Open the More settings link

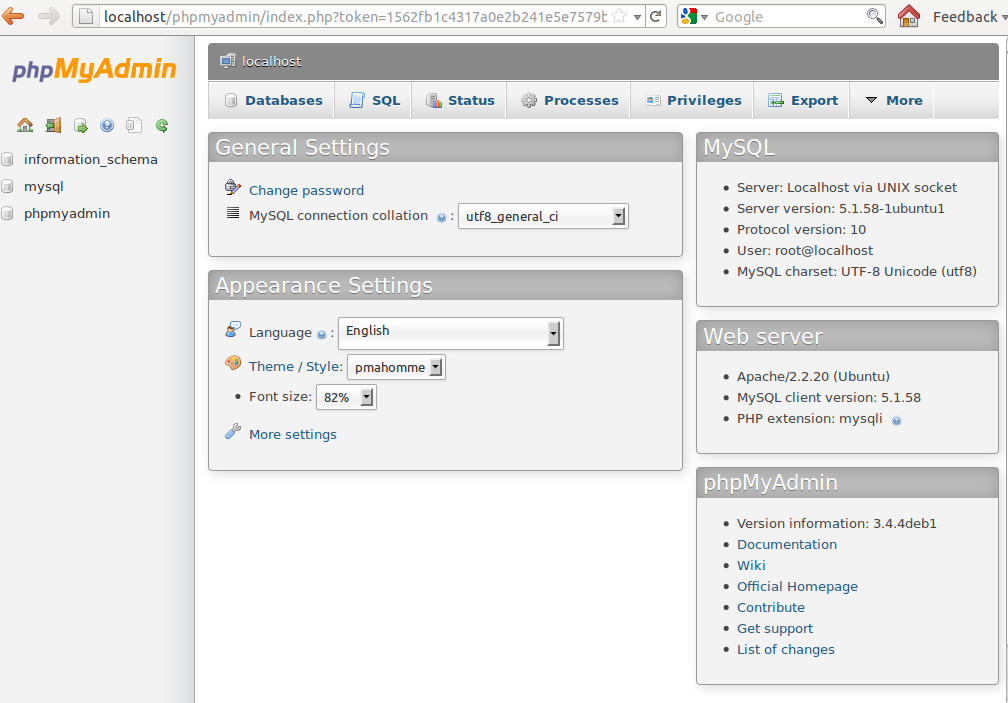pyautogui.click(x=293, y=434)
